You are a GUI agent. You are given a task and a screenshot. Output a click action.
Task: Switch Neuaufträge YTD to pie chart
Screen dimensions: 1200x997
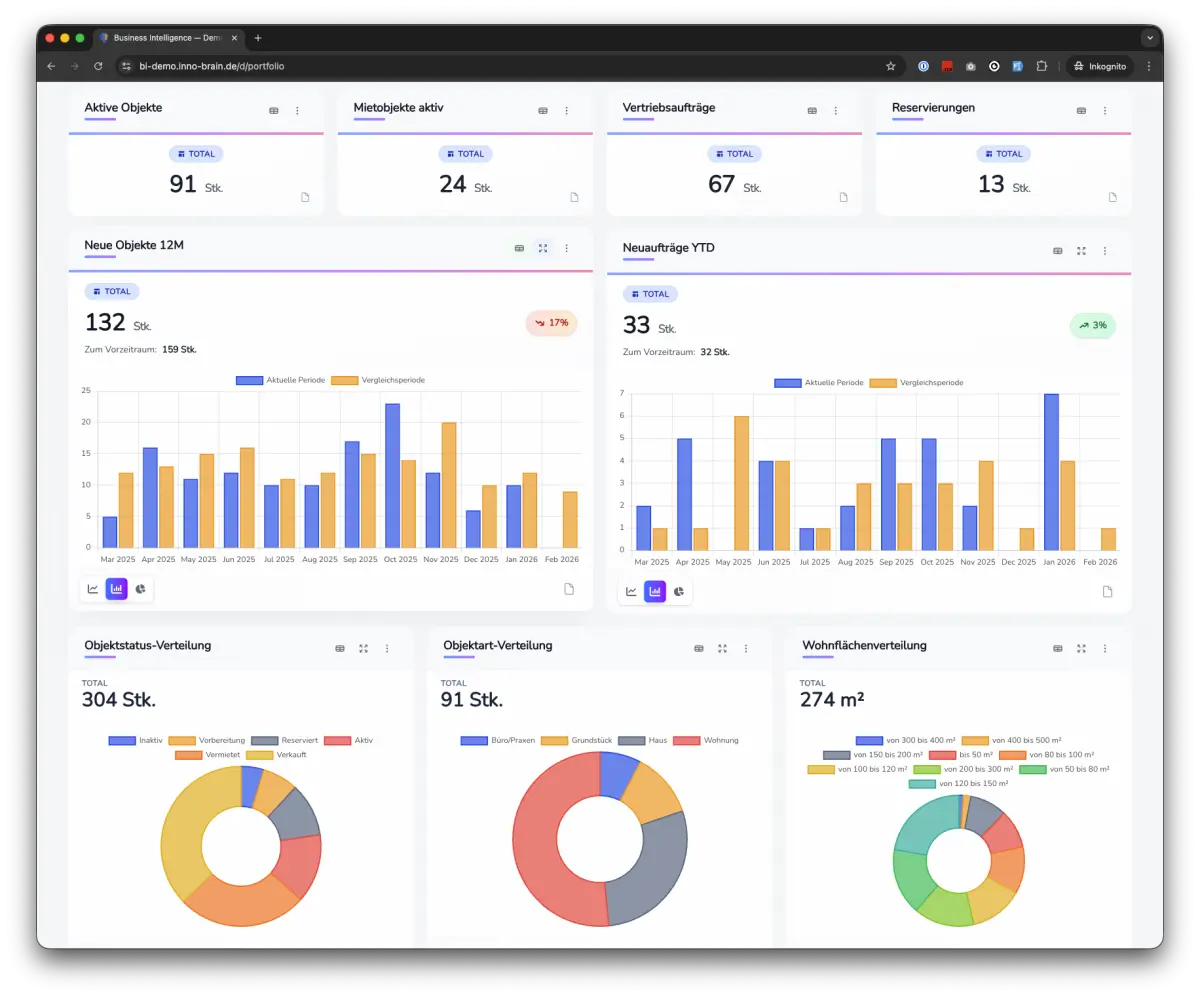tap(679, 592)
